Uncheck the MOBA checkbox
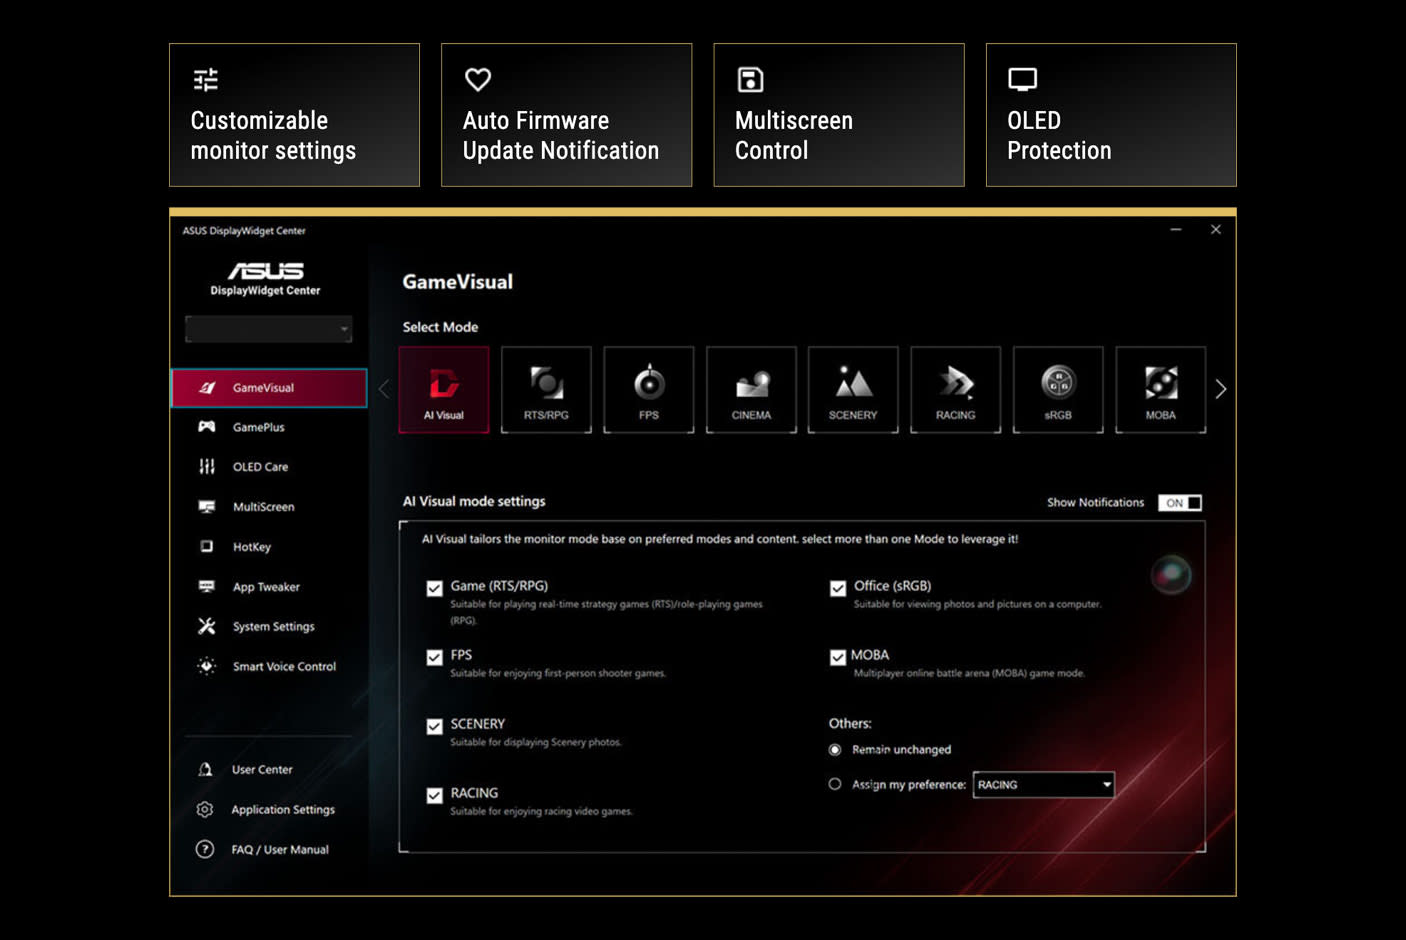1406x940 pixels. [x=838, y=657]
